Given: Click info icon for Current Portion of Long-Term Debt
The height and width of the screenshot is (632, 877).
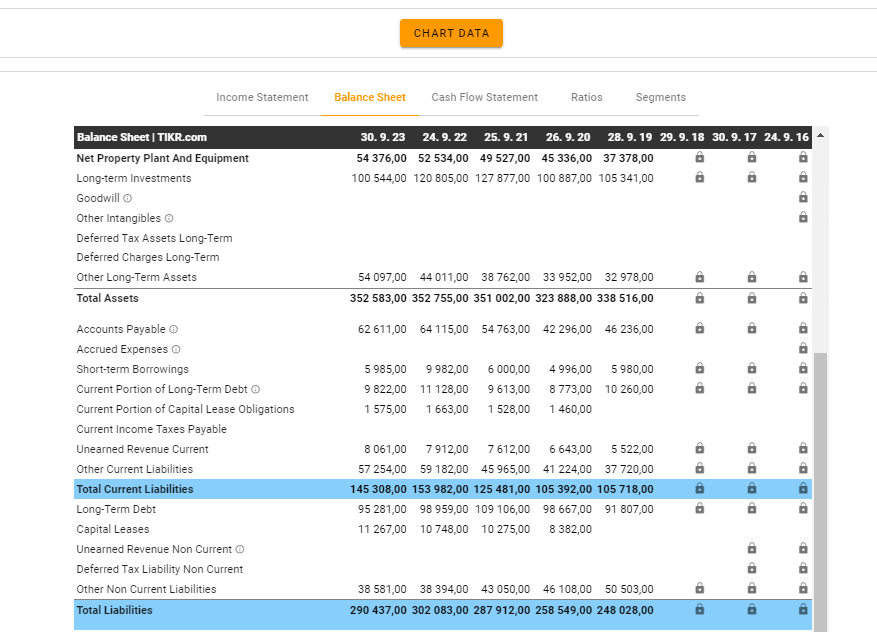Looking at the screenshot, I should [x=256, y=389].
